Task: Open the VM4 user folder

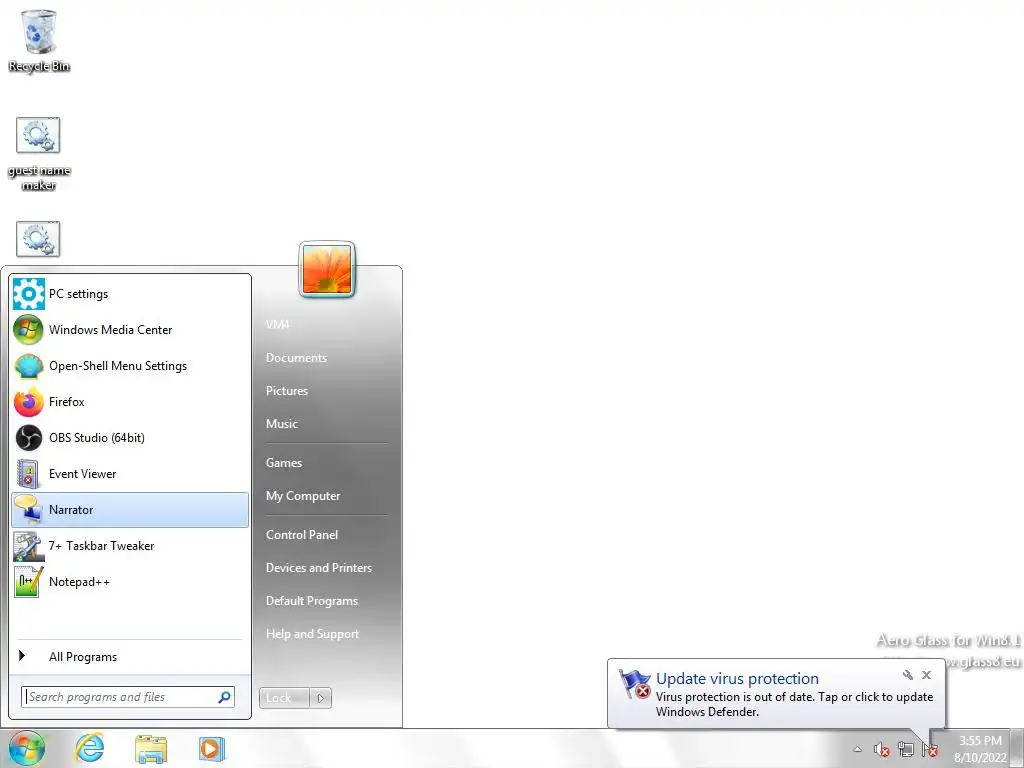Action: 278,325
